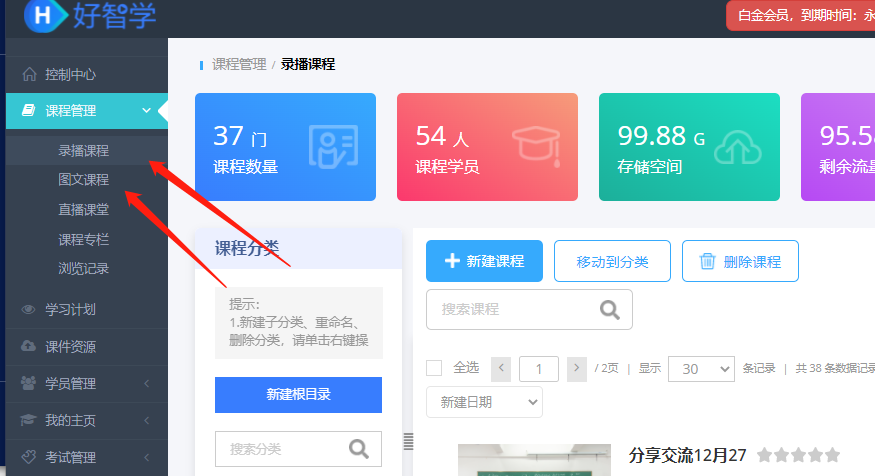Go to next page arrow
This screenshot has width=875, height=476.
click(576, 369)
